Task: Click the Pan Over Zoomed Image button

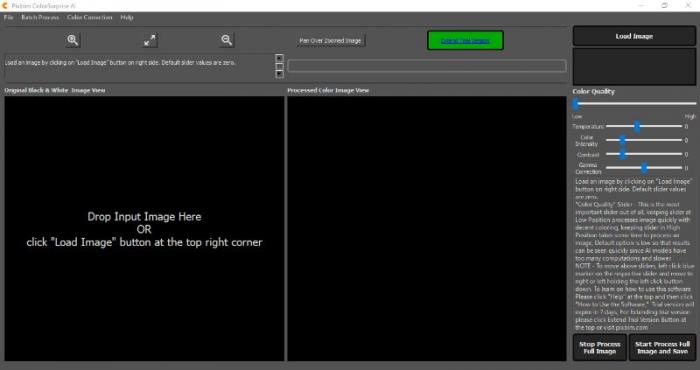Action: click(330, 41)
